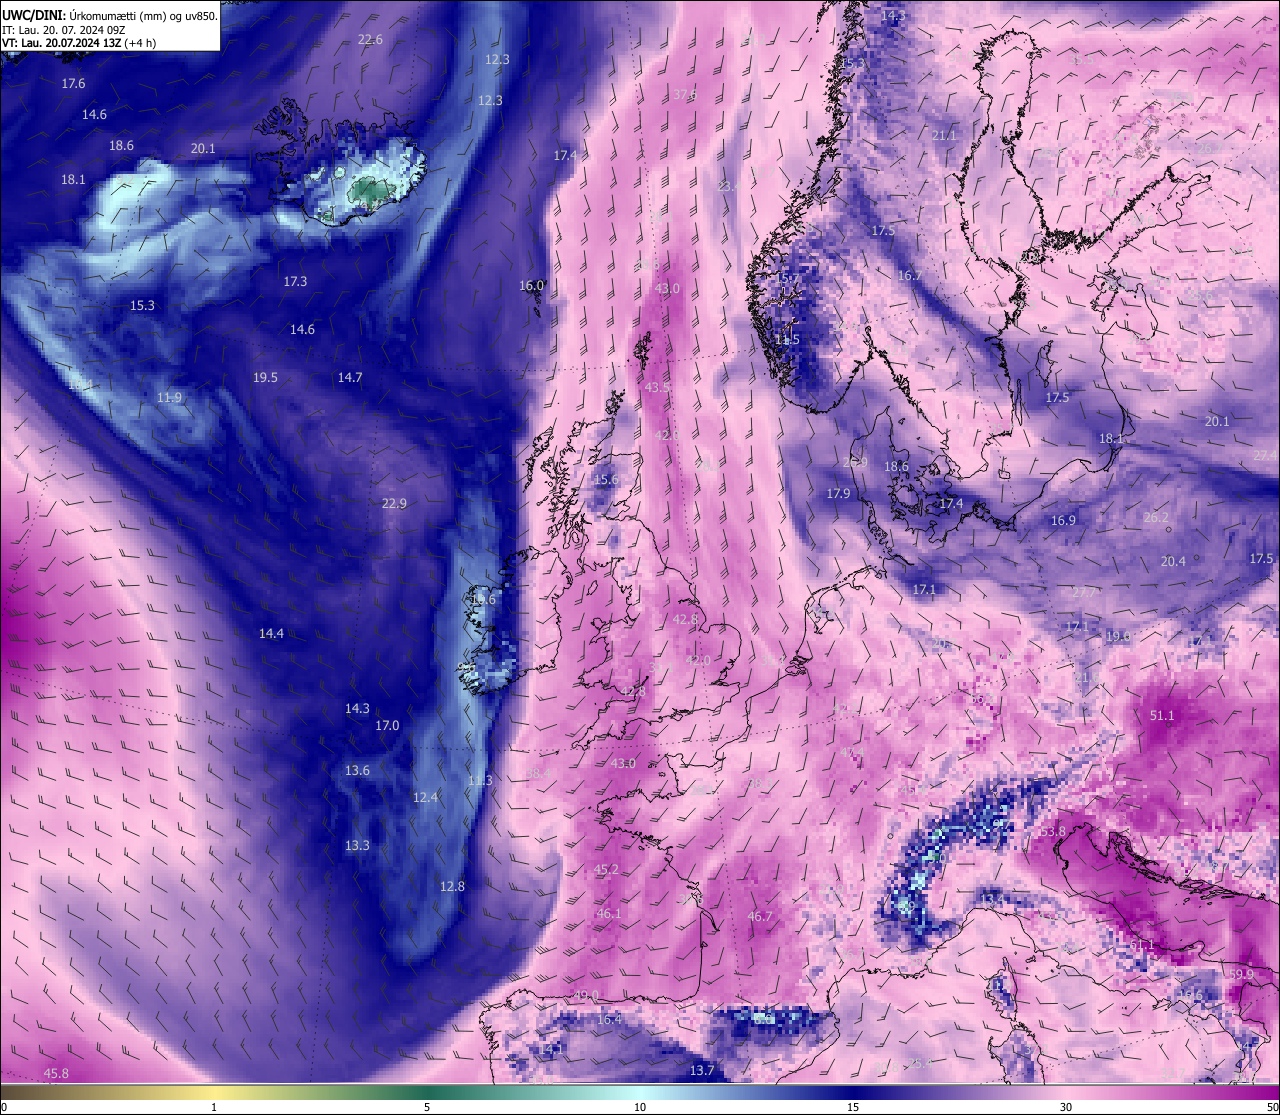The width and height of the screenshot is (1280, 1115).
Task: Select the 22.6 value north of Iceland
Action: click(370, 40)
